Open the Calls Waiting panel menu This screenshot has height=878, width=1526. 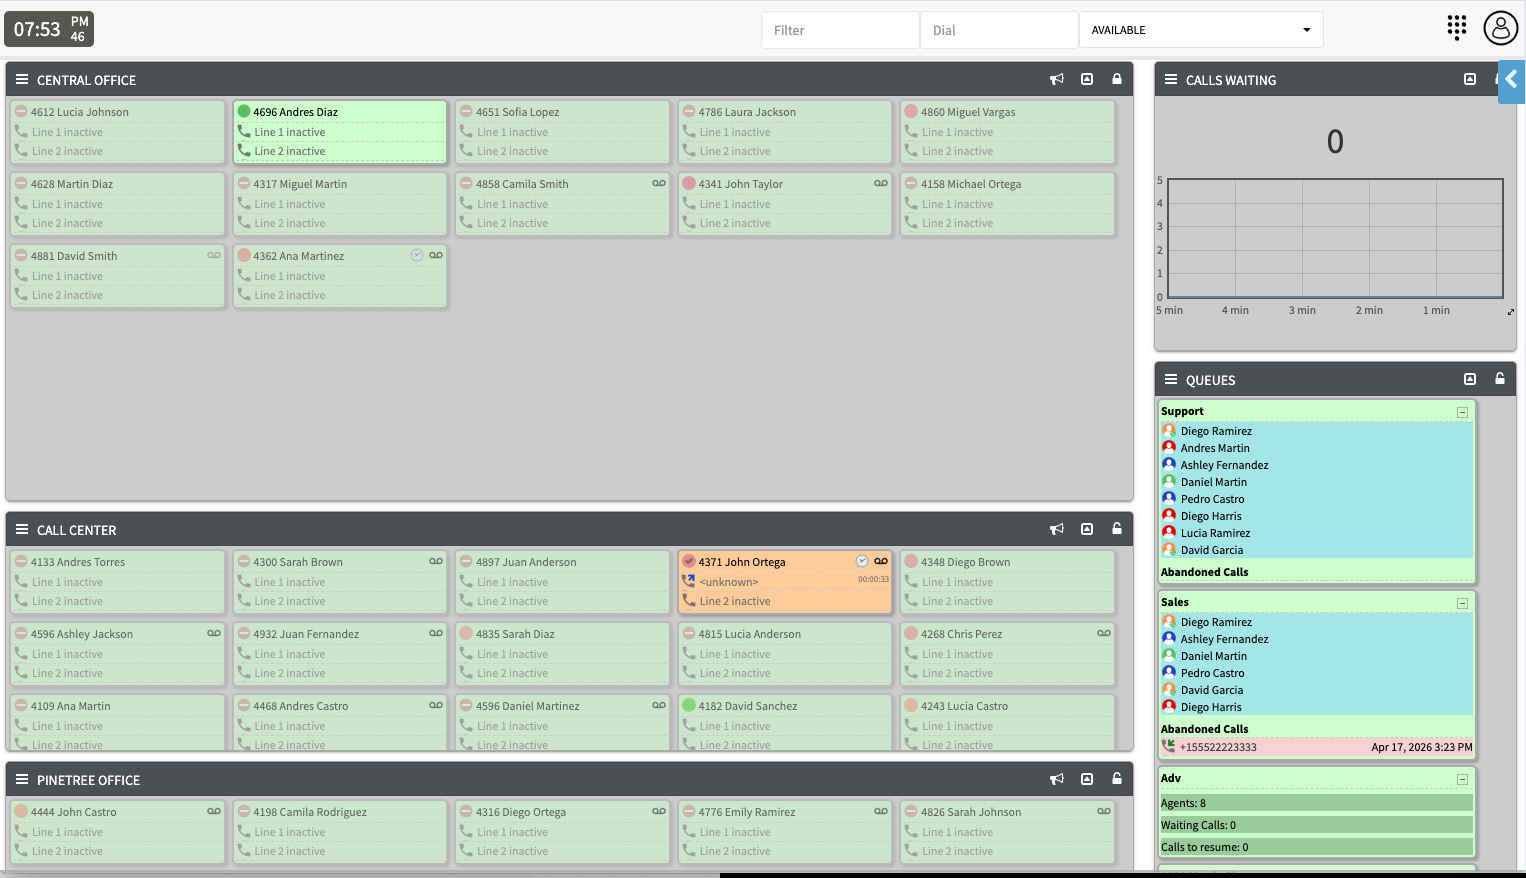[1170, 80]
